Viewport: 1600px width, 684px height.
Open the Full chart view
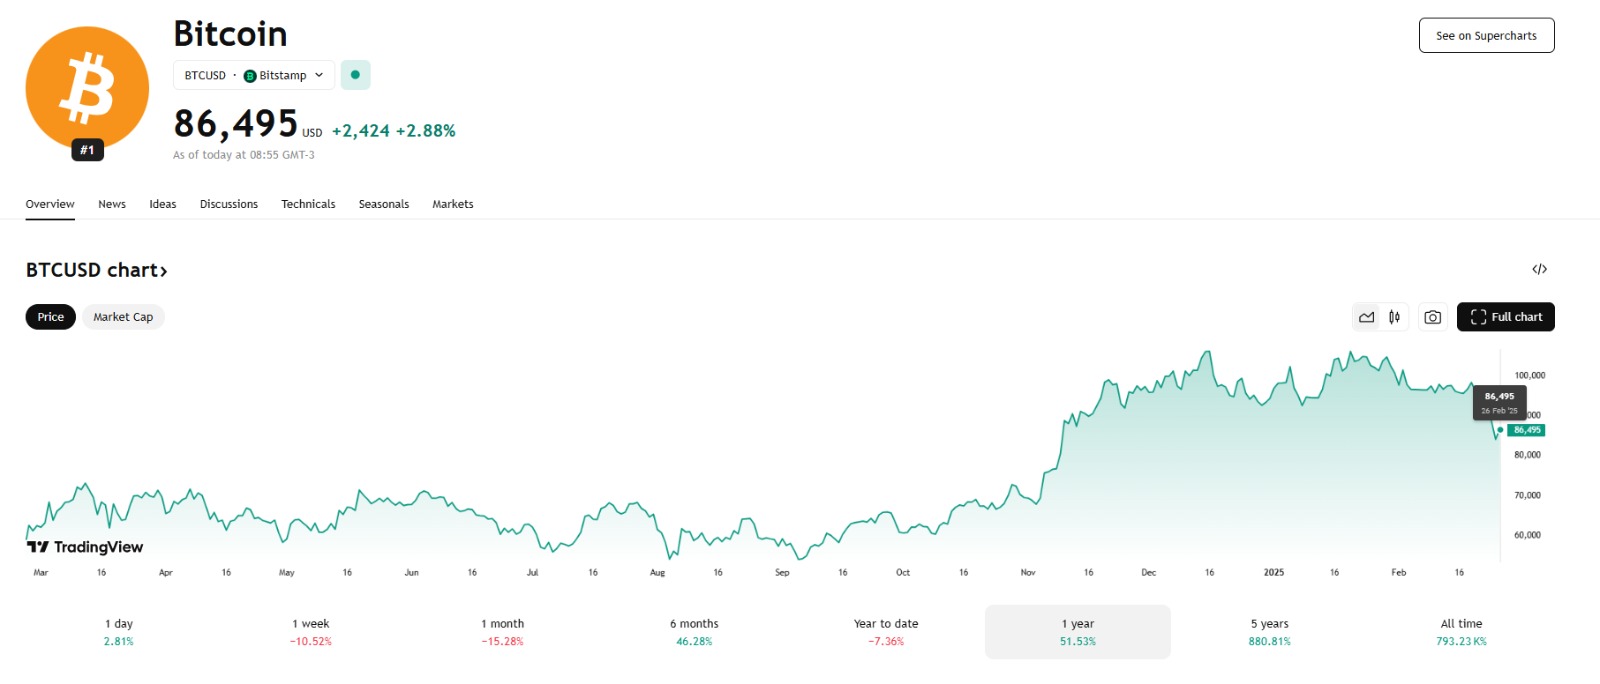tap(1505, 317)
